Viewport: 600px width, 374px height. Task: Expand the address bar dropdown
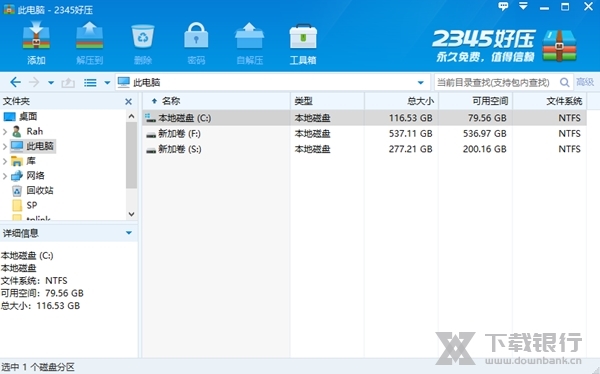coord(421,83)
